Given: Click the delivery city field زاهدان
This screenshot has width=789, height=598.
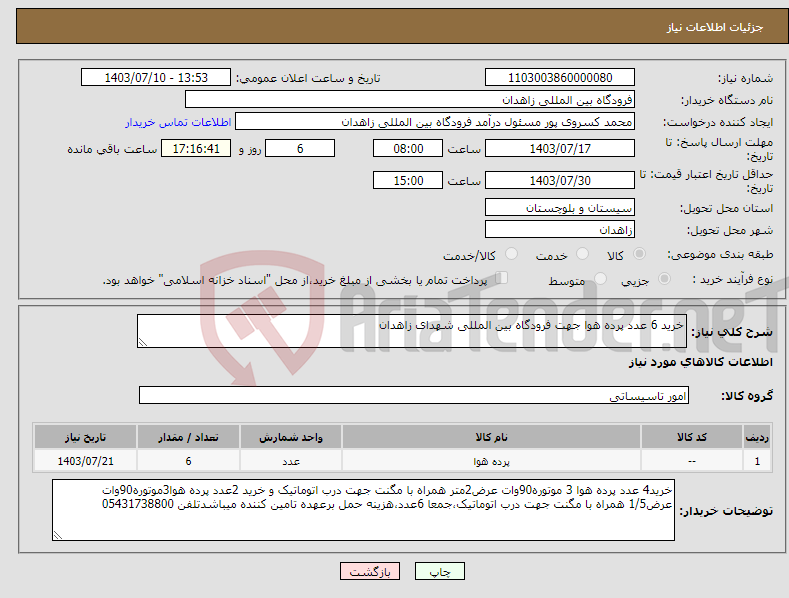Looking at the screenshot, I should [560, 230].
